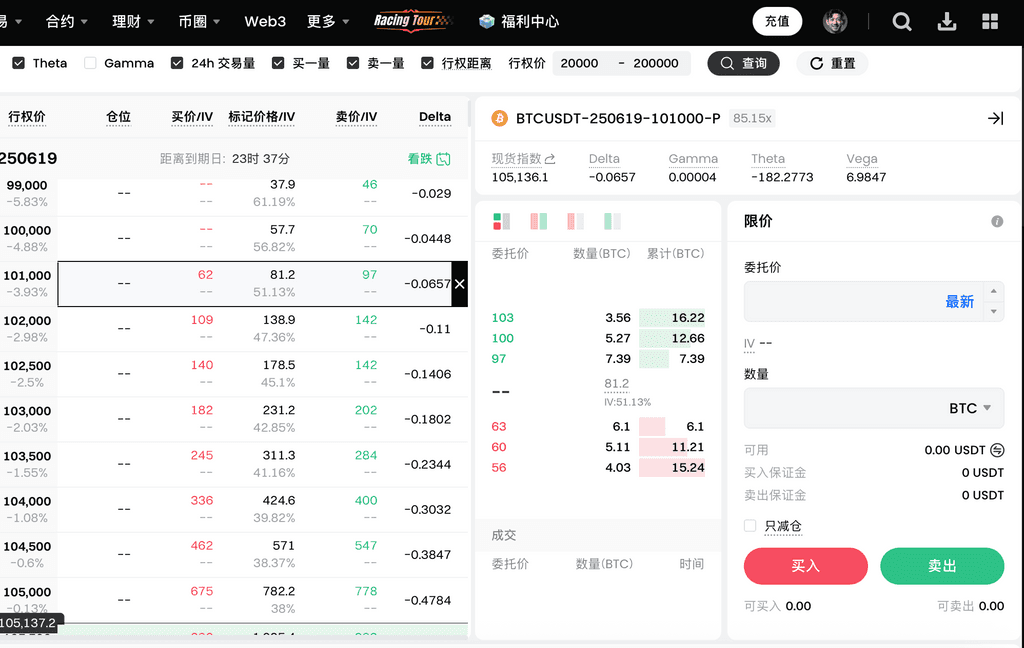The image size is (1024, 648).
Task: Open the four-square grid apps menu
Action: 990,21
